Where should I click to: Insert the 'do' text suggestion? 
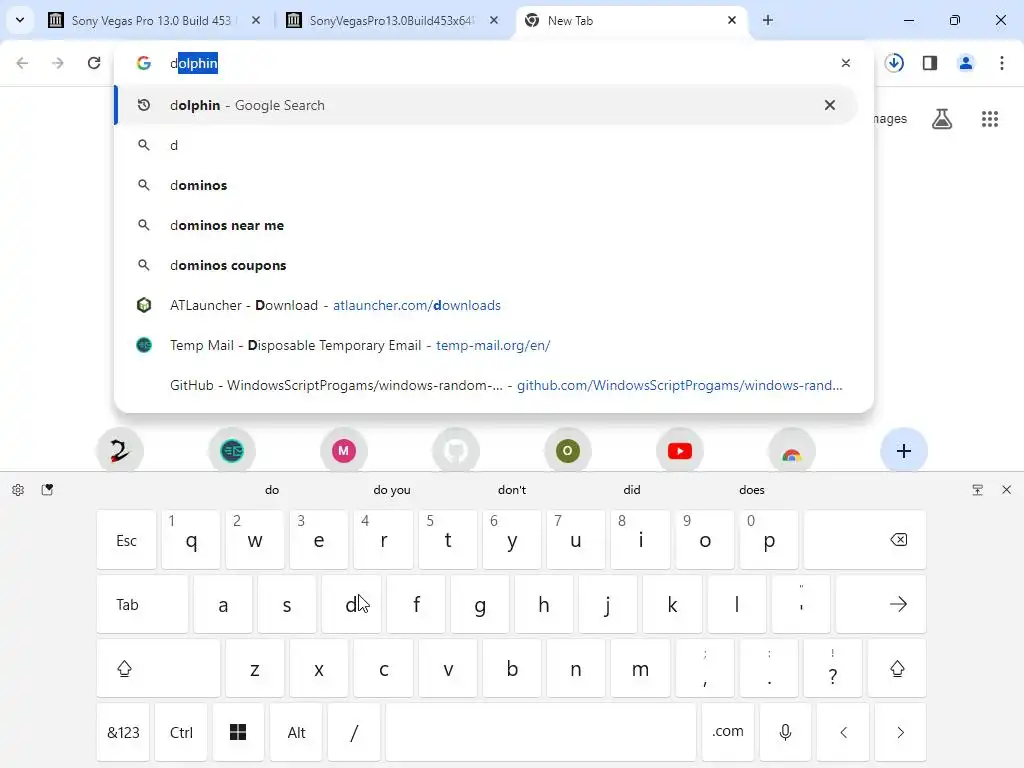coord(272,490)
